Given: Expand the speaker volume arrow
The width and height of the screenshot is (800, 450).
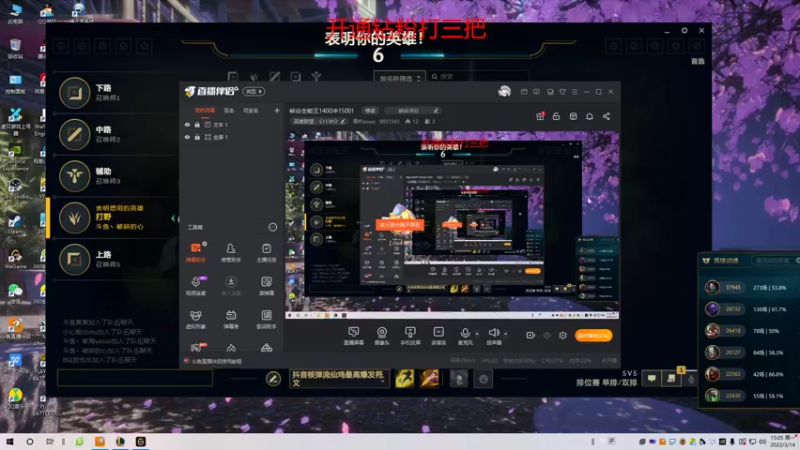Looking at the screenshot, I should coord(506,334).
